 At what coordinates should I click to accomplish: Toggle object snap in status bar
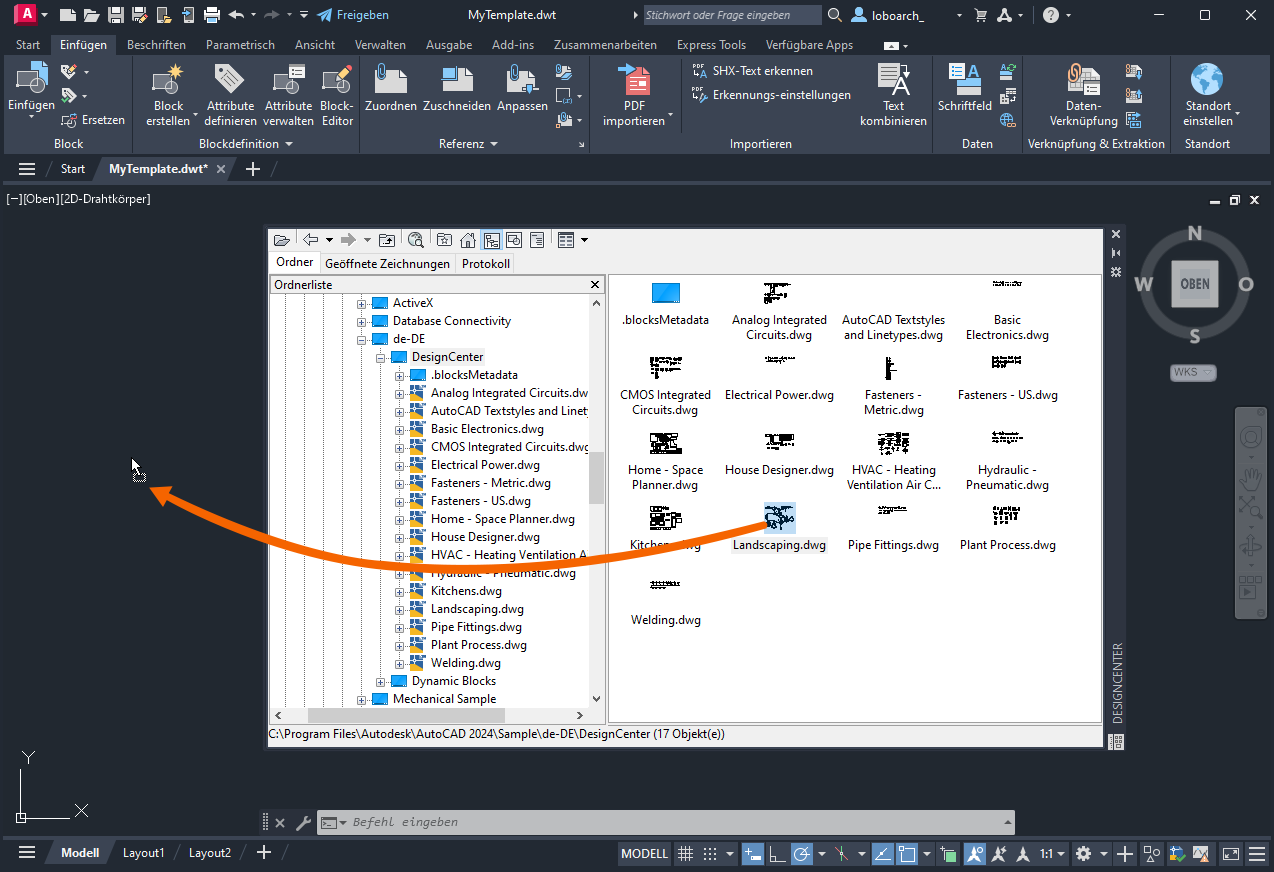(x=907, y=854)
